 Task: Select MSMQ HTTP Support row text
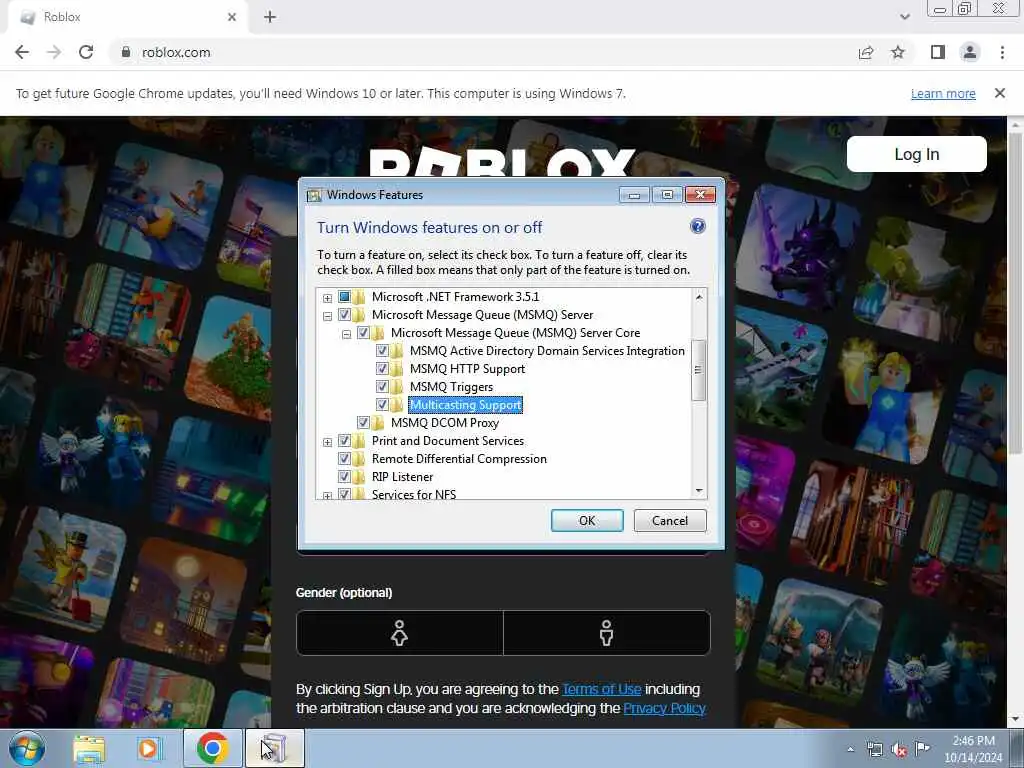467,369
